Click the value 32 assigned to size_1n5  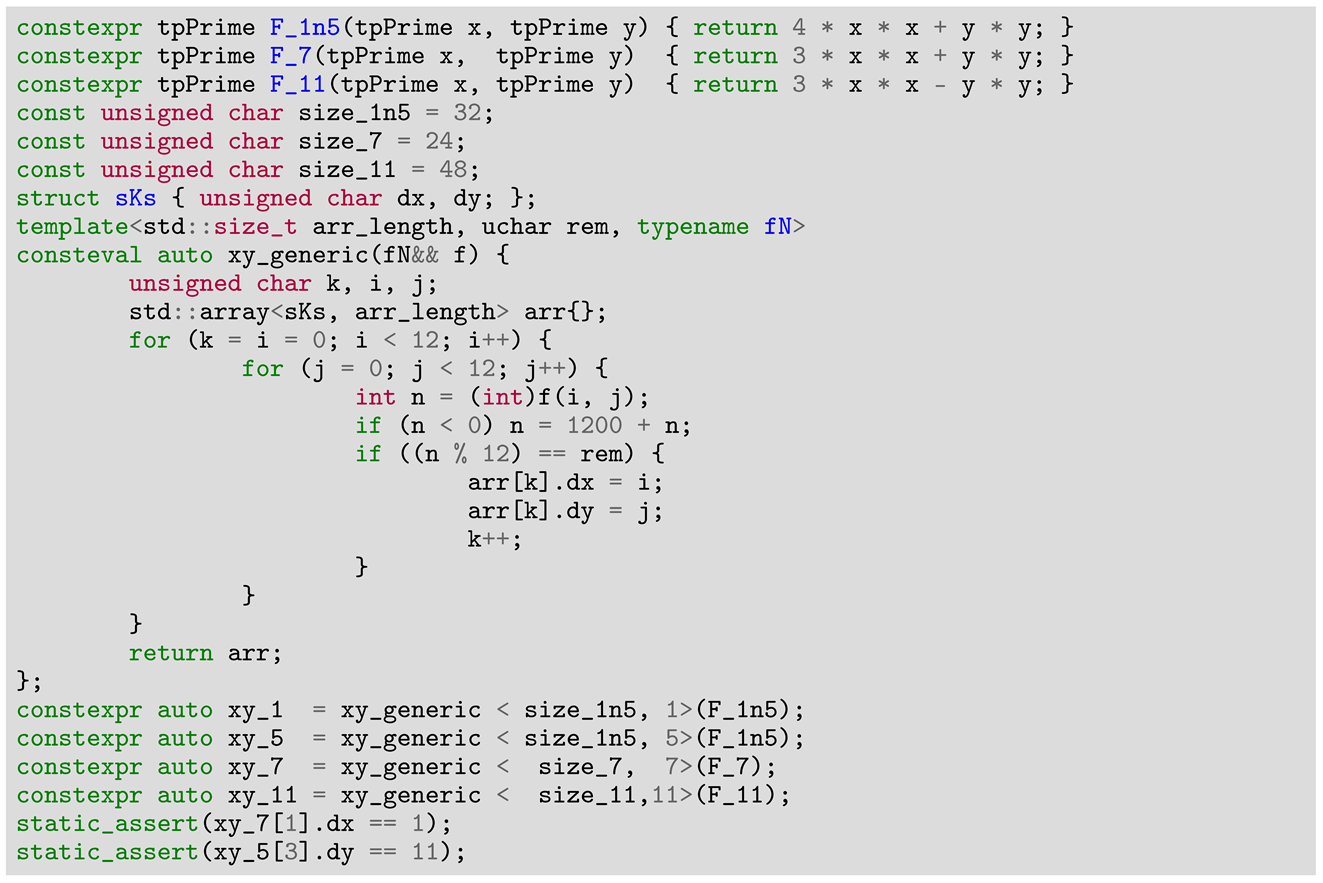coord(467,113)
